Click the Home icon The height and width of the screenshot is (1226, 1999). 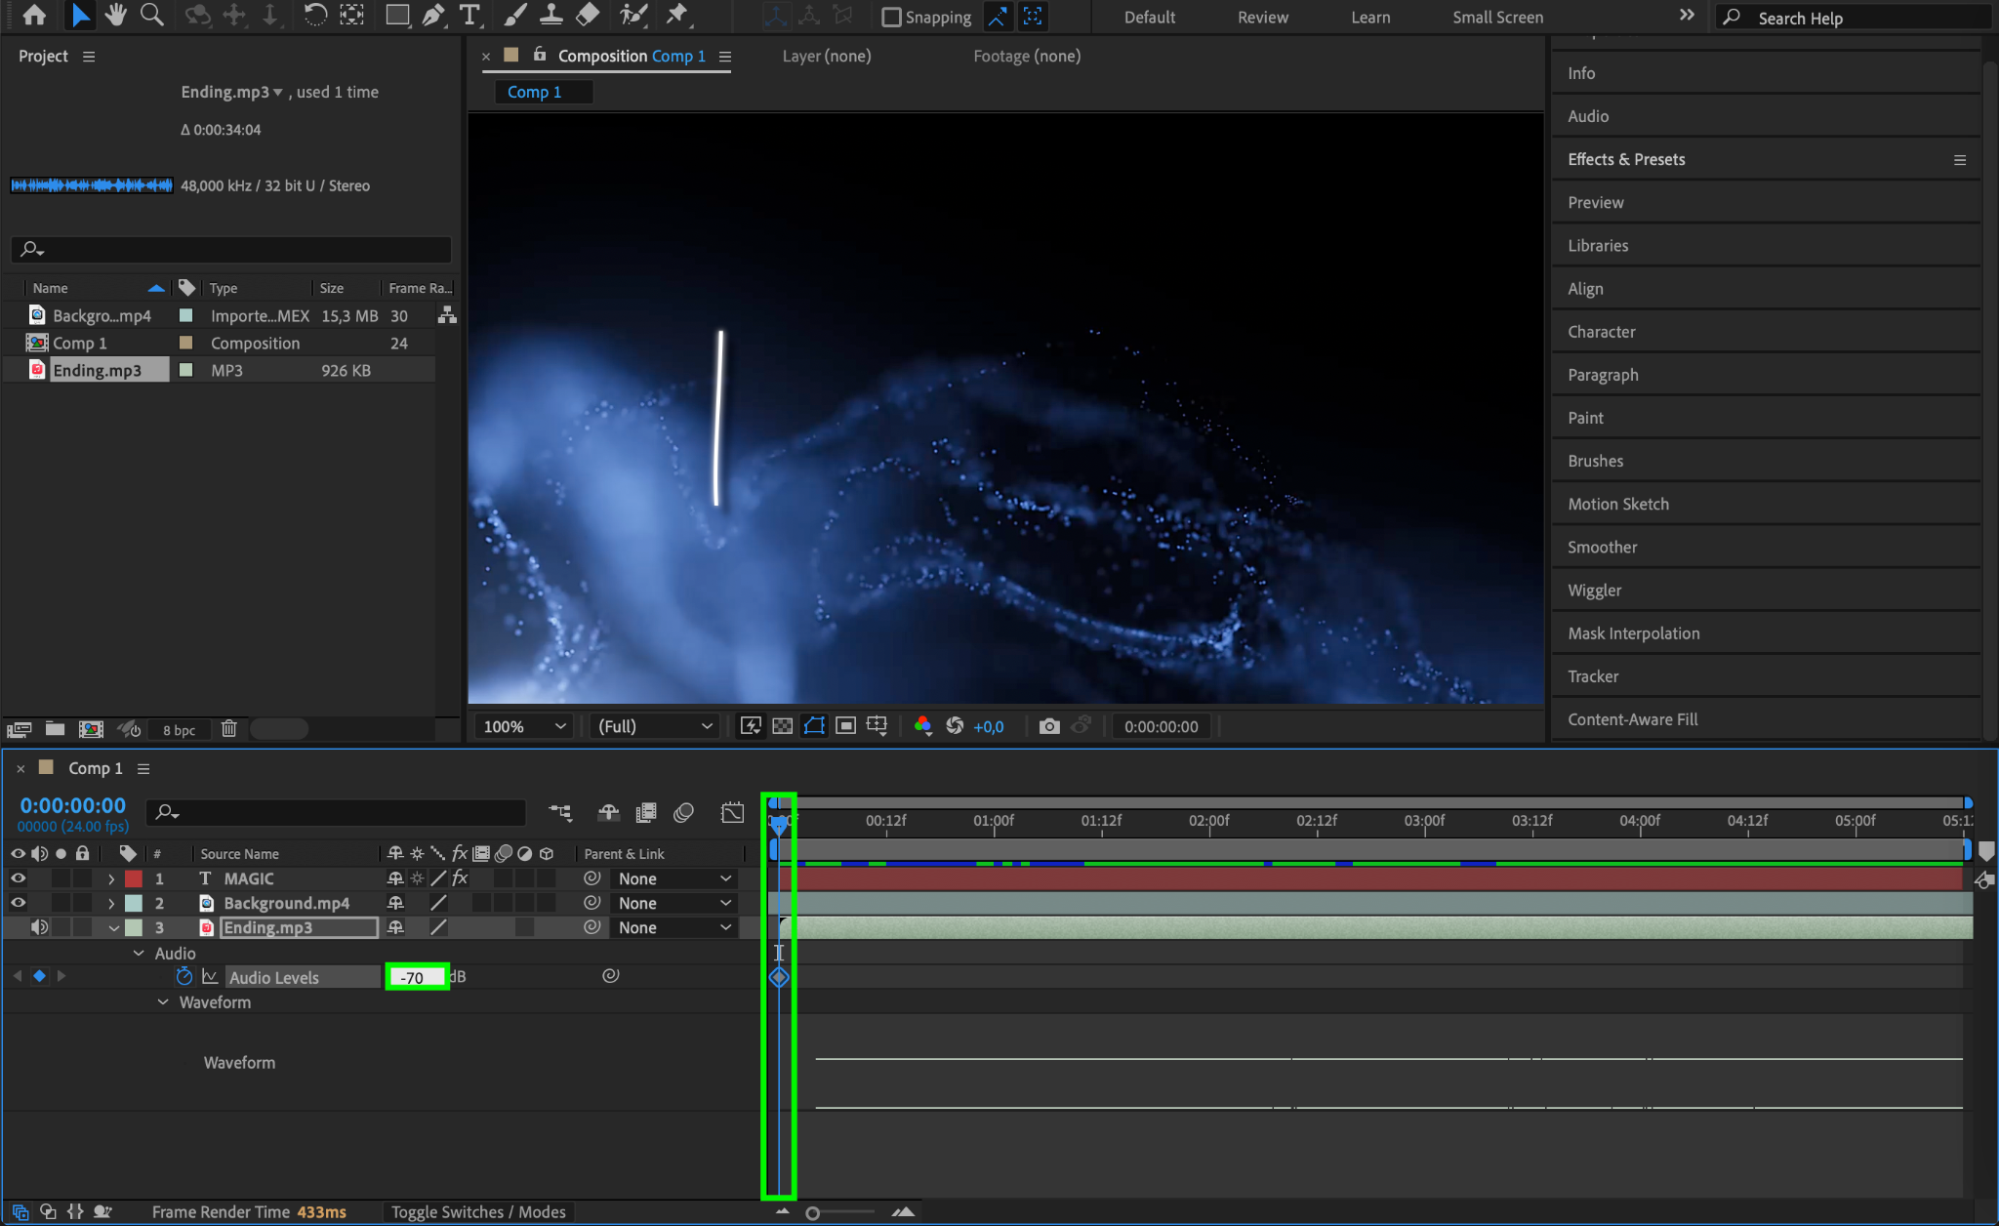coord(34,15)
